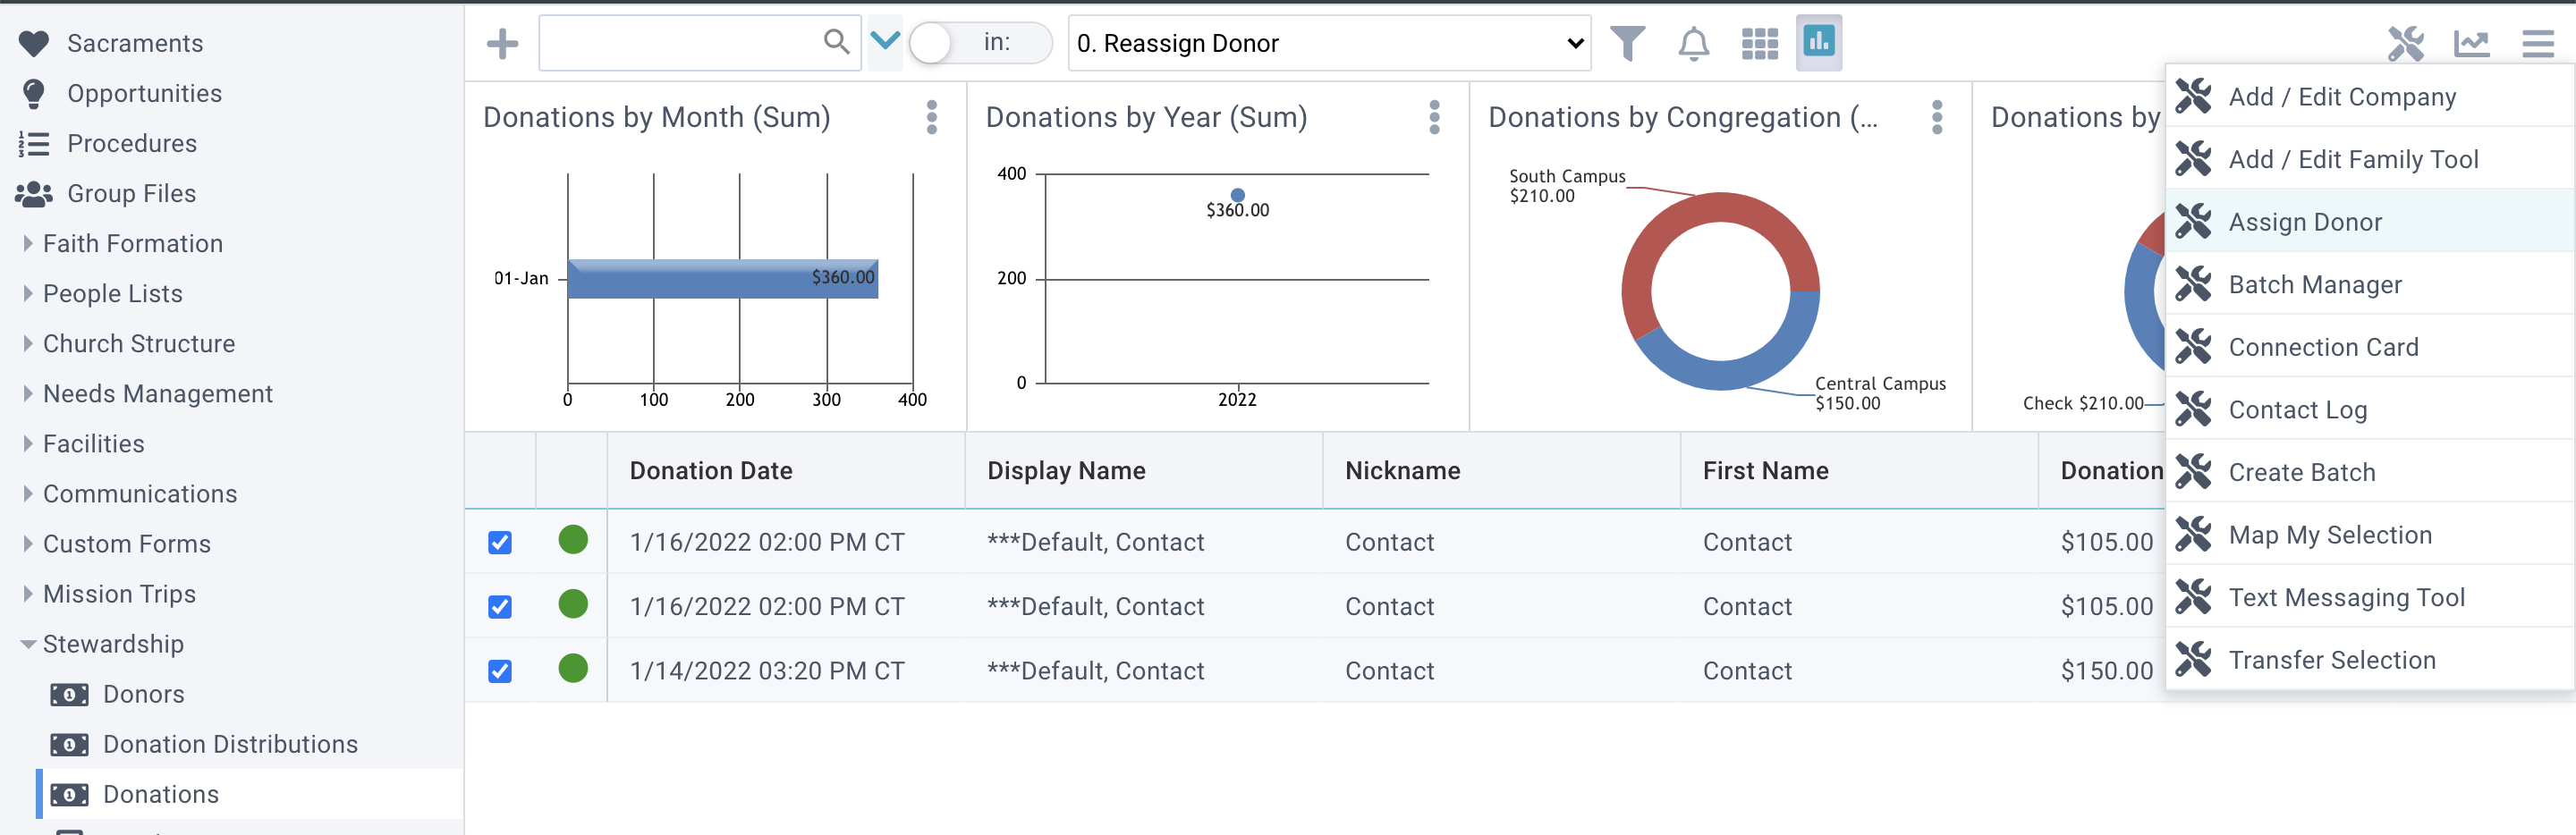Viewport: 2576px width, 835px height.
Task: Select Assign Donor from the tools menu
Action: coord(2305,221)
